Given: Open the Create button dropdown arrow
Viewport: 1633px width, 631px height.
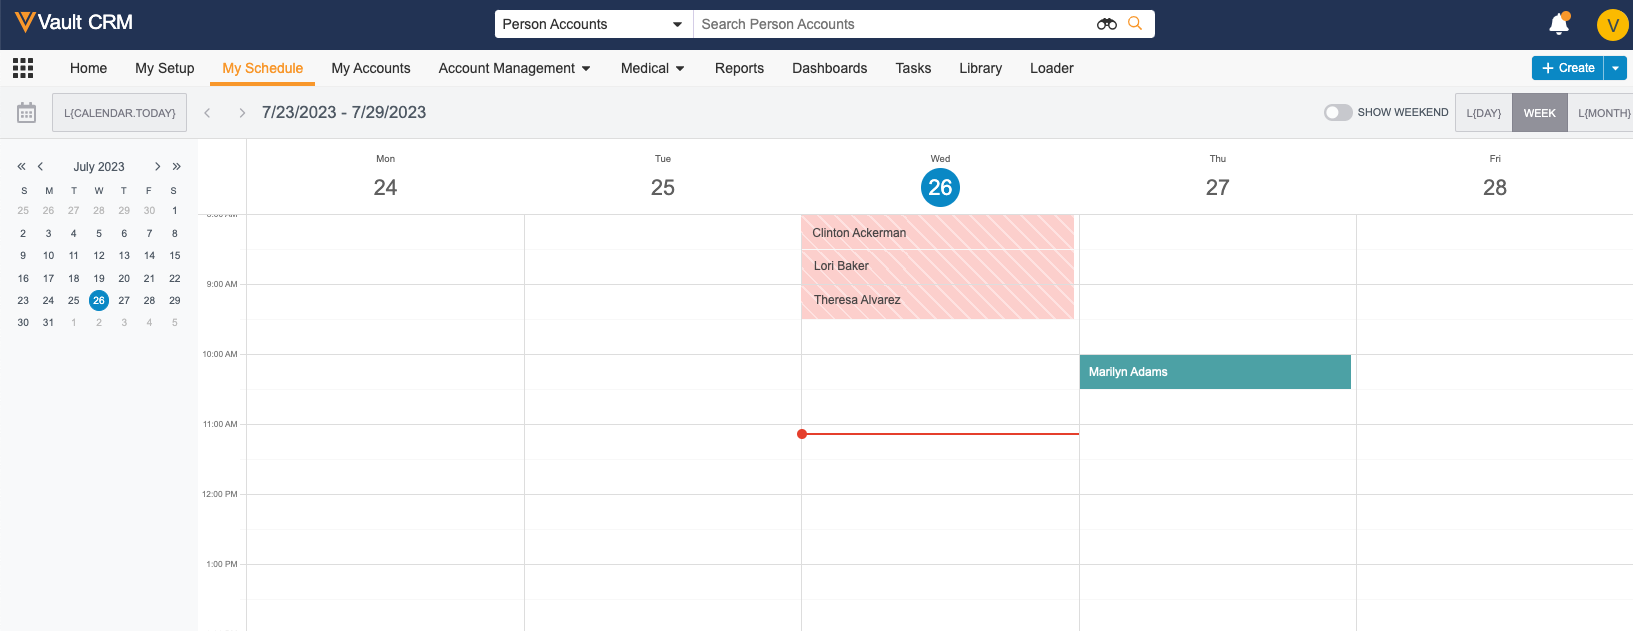Looking at the screenshot, I should [x=1615, y=68].
